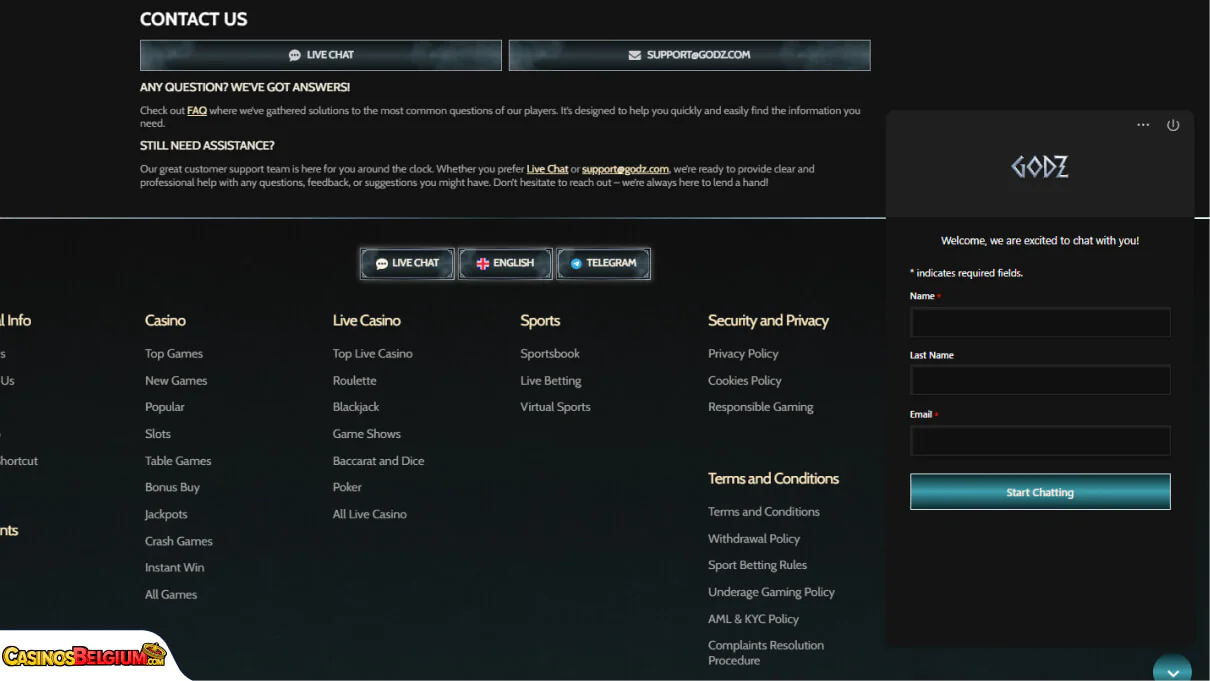The image size is (1210, 681).
Task: Open Sport Betting Rules link
Action: [x=758, y=565]
